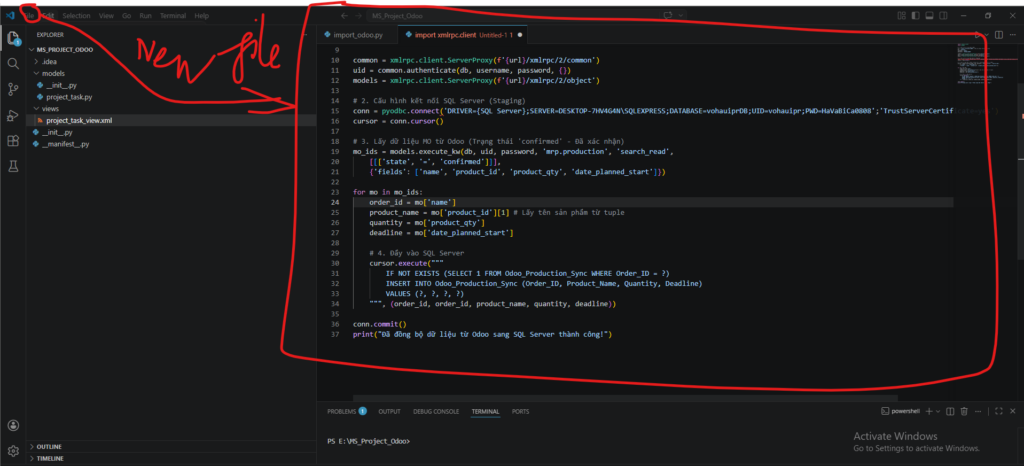The height and width of the screenshot is (466, 1024).
Task: Open the Search view in activity bar
Action: [13, 63]
